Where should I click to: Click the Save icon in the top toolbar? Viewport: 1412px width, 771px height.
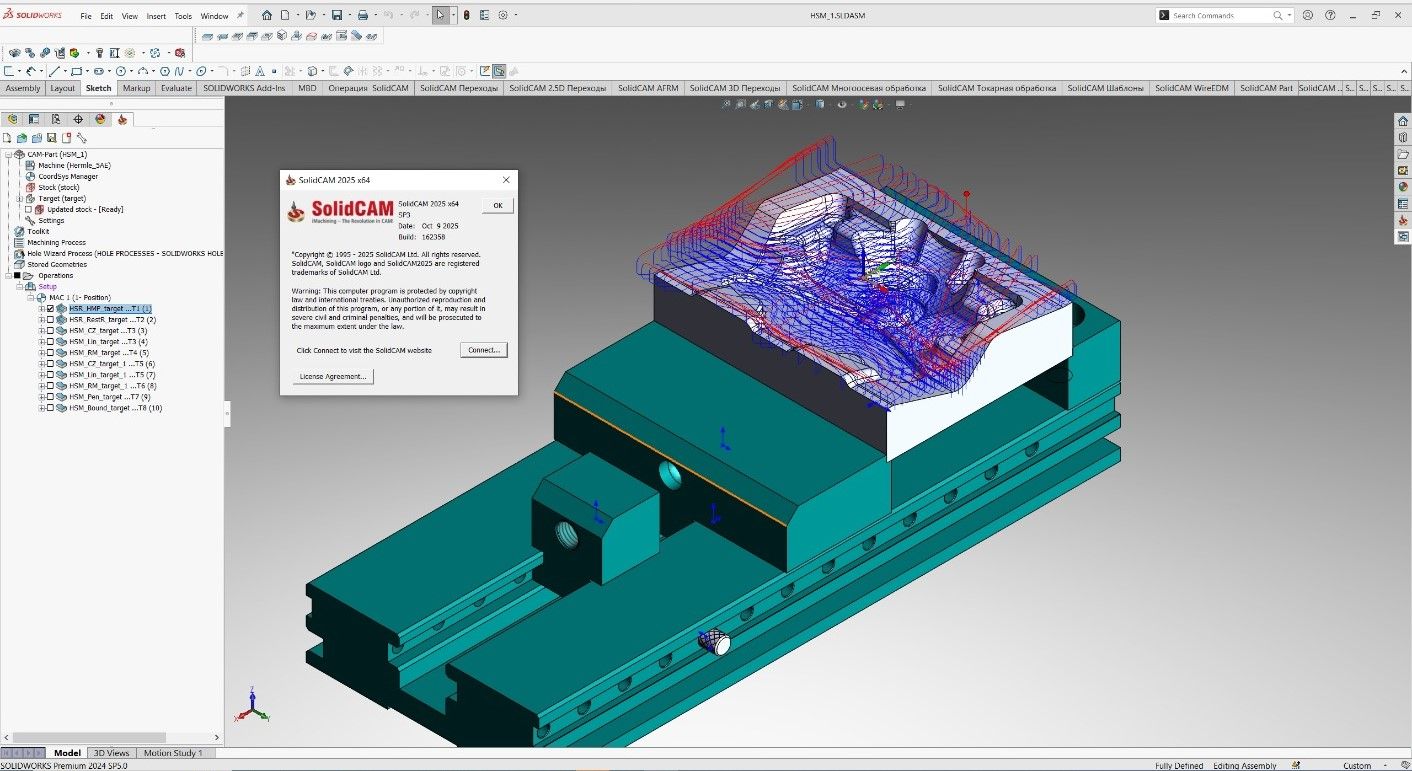(x=338, y=14)
